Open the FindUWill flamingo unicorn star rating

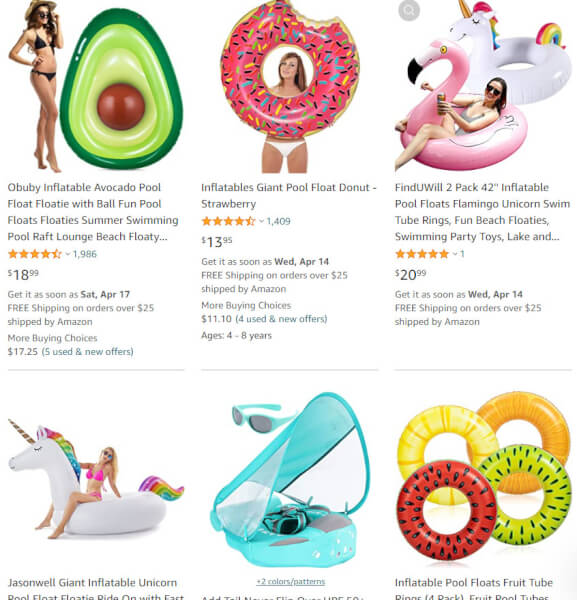click(422, 254)
